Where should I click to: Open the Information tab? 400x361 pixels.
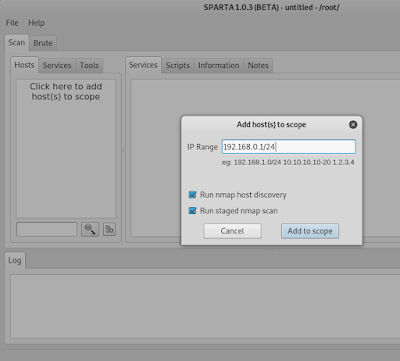click(219, 66)
